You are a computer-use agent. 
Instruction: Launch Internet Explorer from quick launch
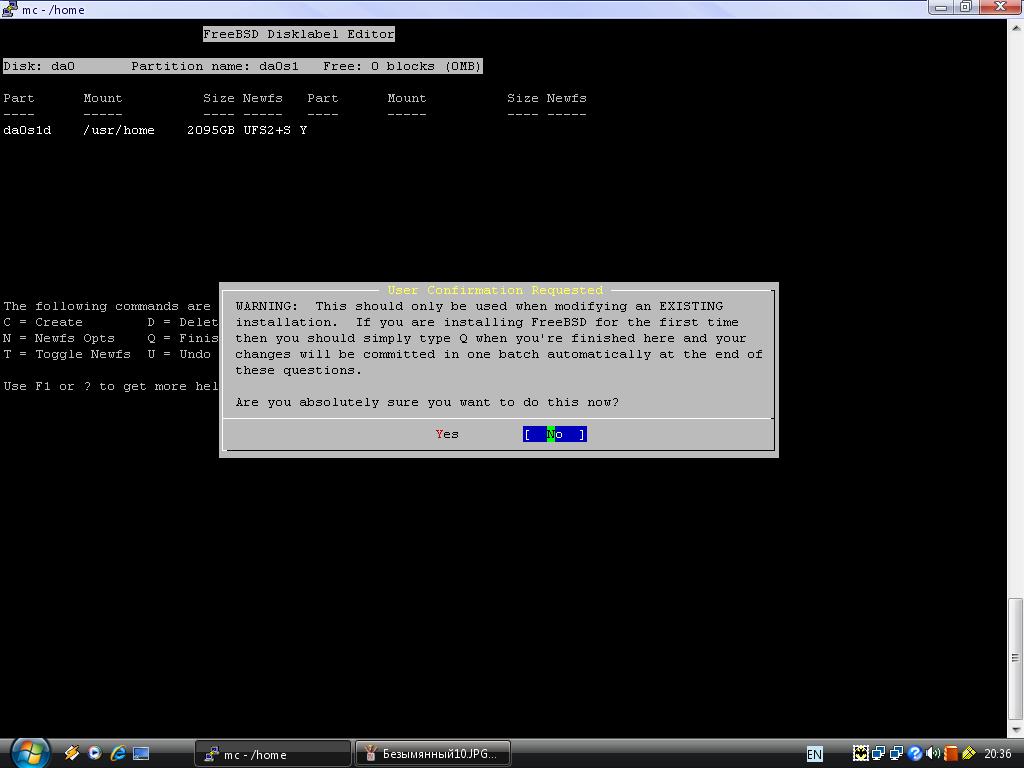tap(117, 753)
